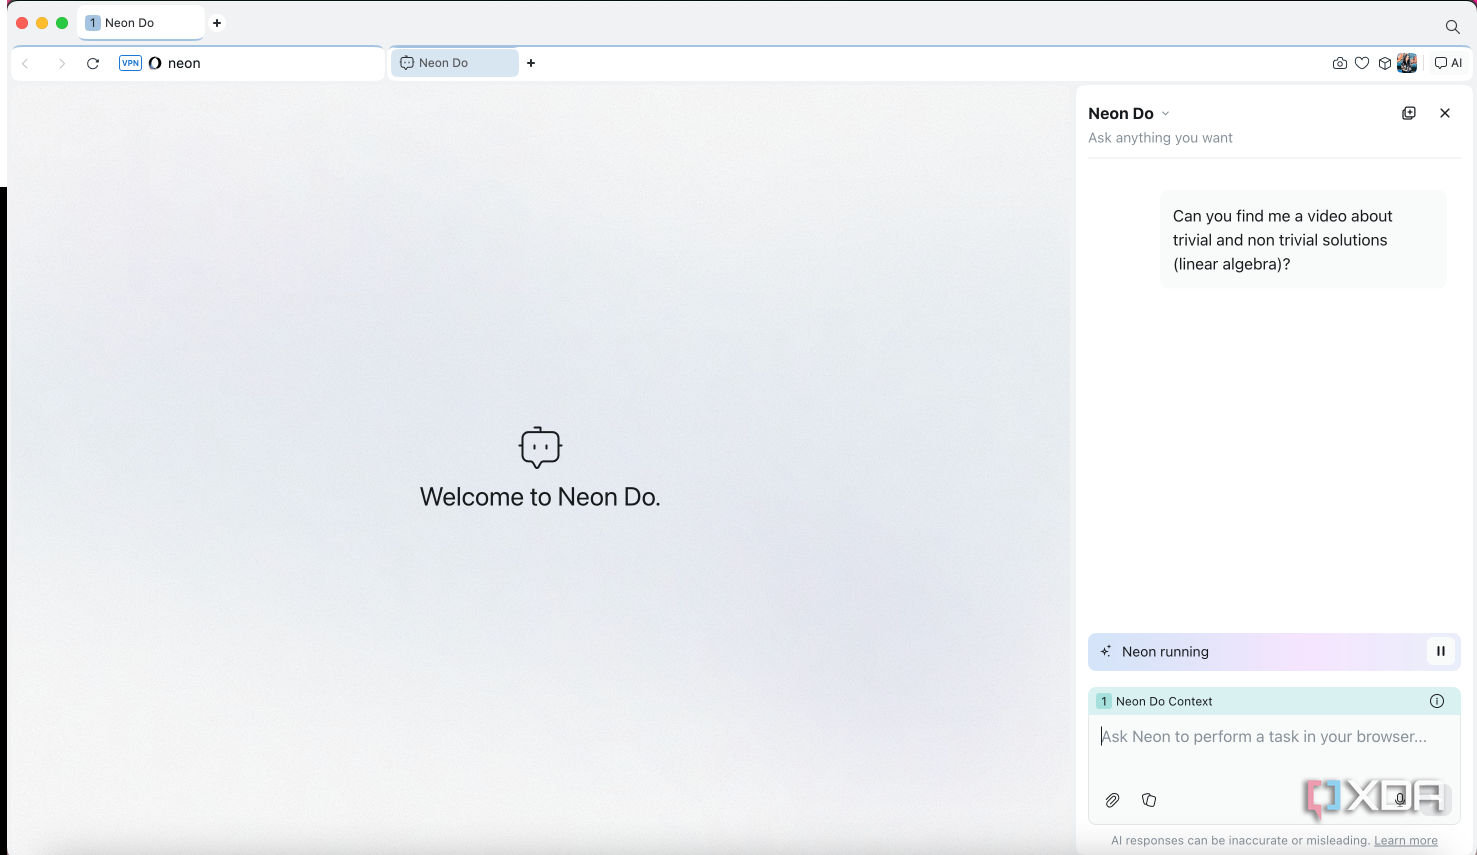The height and width of the screenshot is (855, 1477).
Task: Start a new chat from the panel header
Action: pos(1409,113)
